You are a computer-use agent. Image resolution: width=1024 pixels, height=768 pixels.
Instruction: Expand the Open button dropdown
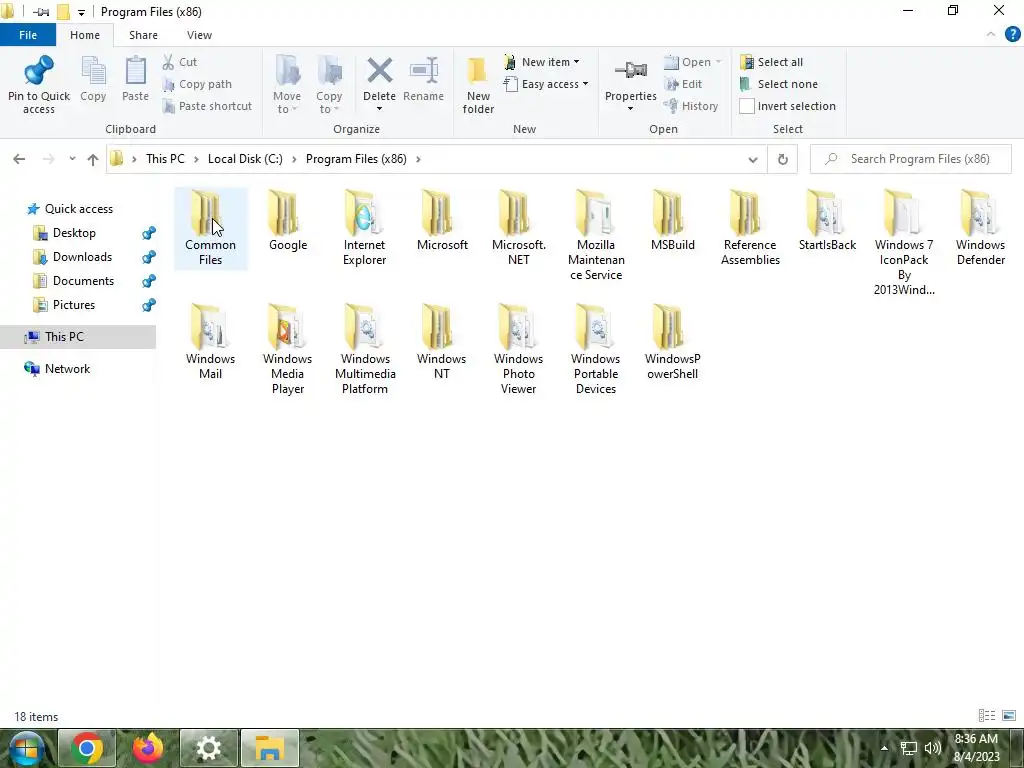[x=718, y=62]
